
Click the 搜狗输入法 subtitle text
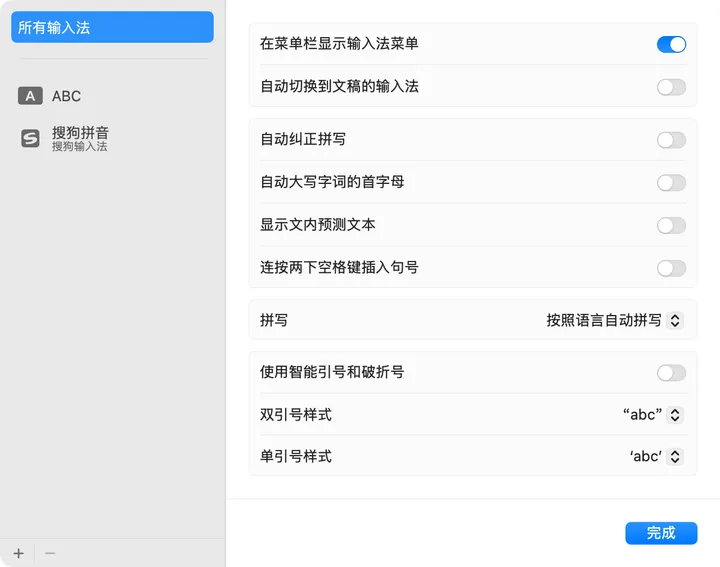coord(79,147)
